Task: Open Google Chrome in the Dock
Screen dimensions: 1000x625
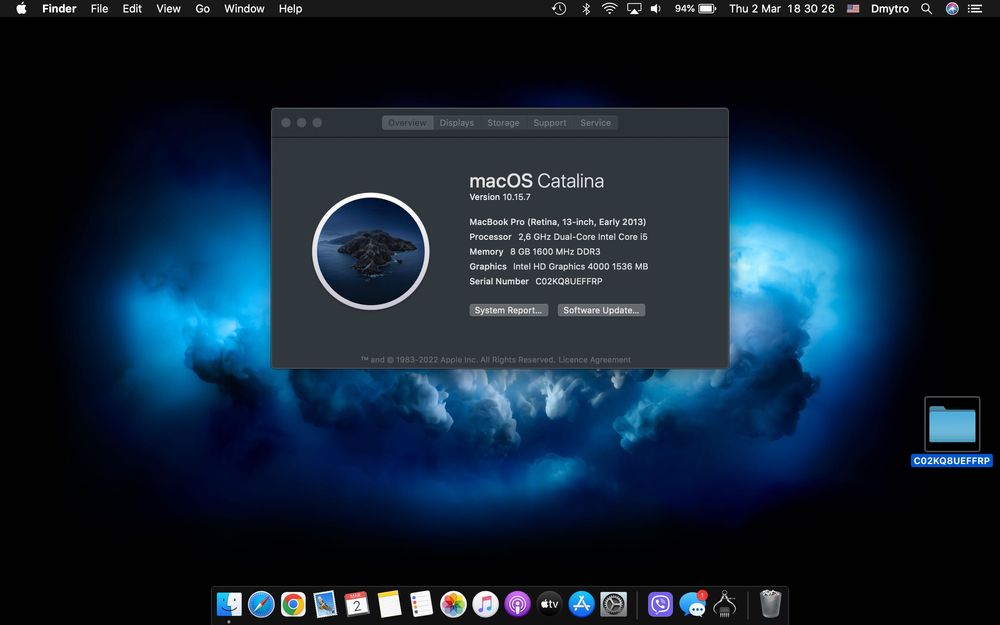Action: (293, 603)
